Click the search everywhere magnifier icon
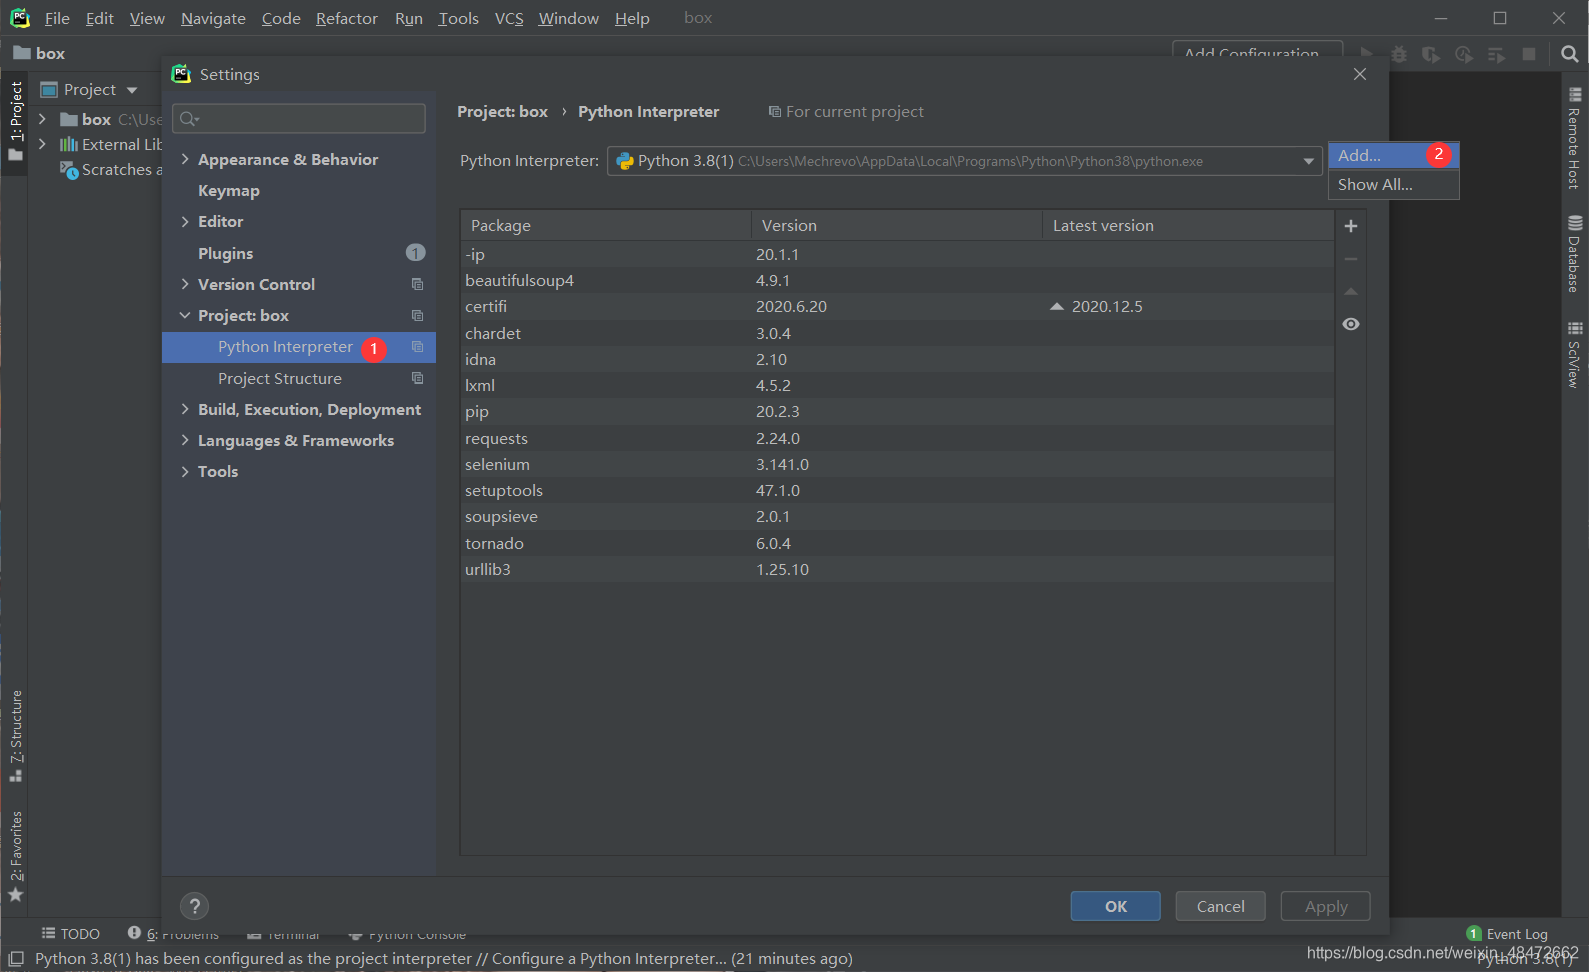 1569,54
